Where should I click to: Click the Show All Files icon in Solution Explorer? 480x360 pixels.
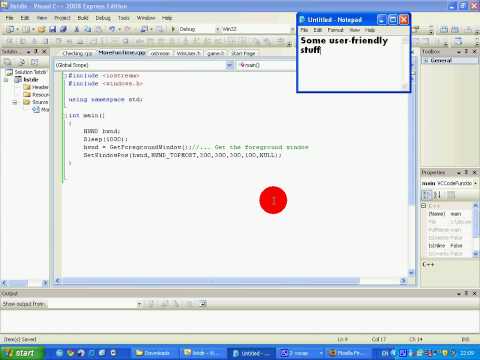(x=22, y=62)
